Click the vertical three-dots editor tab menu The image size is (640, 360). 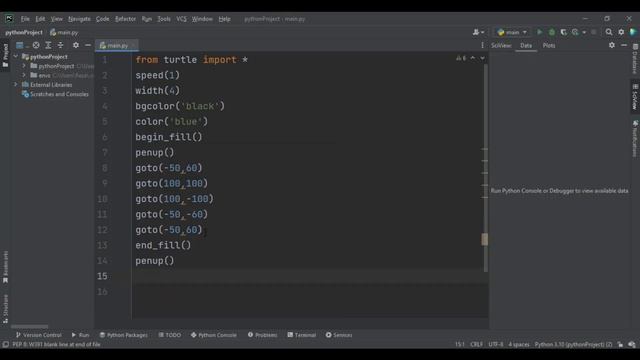482,45
